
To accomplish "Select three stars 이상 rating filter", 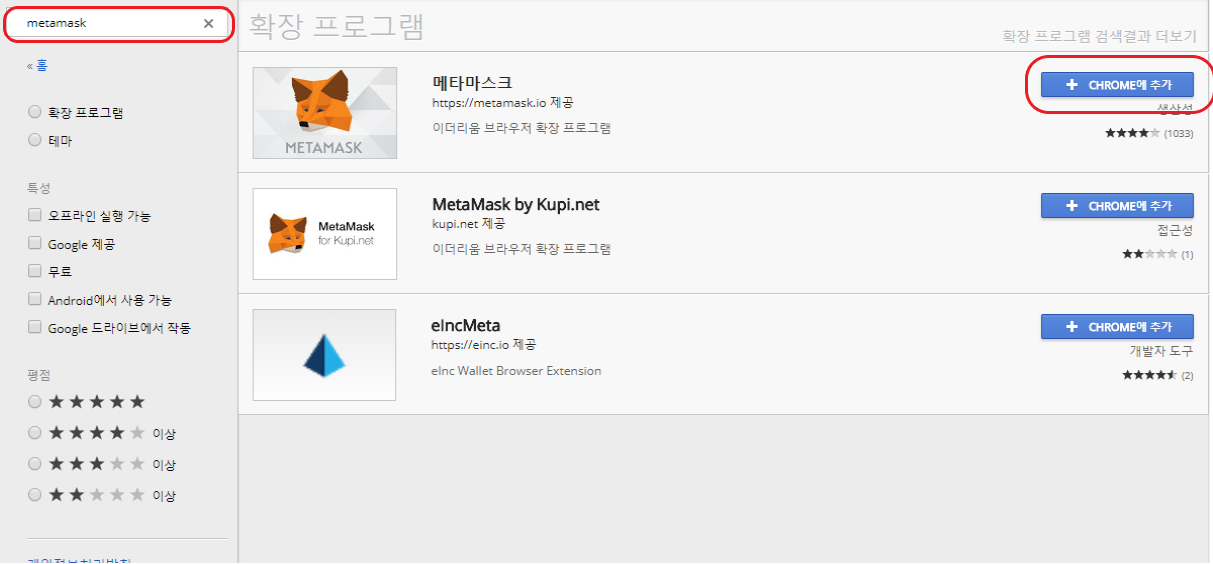I will (35, 464).
